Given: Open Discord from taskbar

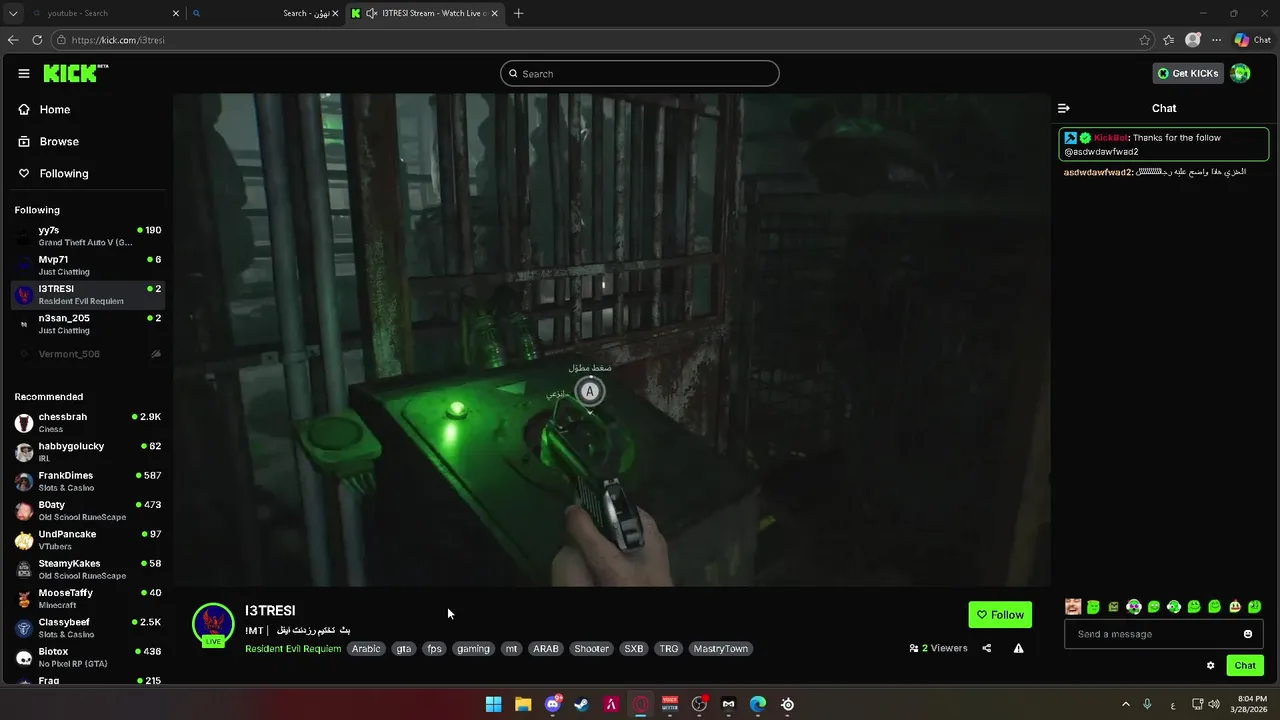Looking at the screenshot, I should pyautogui.click(x=552, y=704).
